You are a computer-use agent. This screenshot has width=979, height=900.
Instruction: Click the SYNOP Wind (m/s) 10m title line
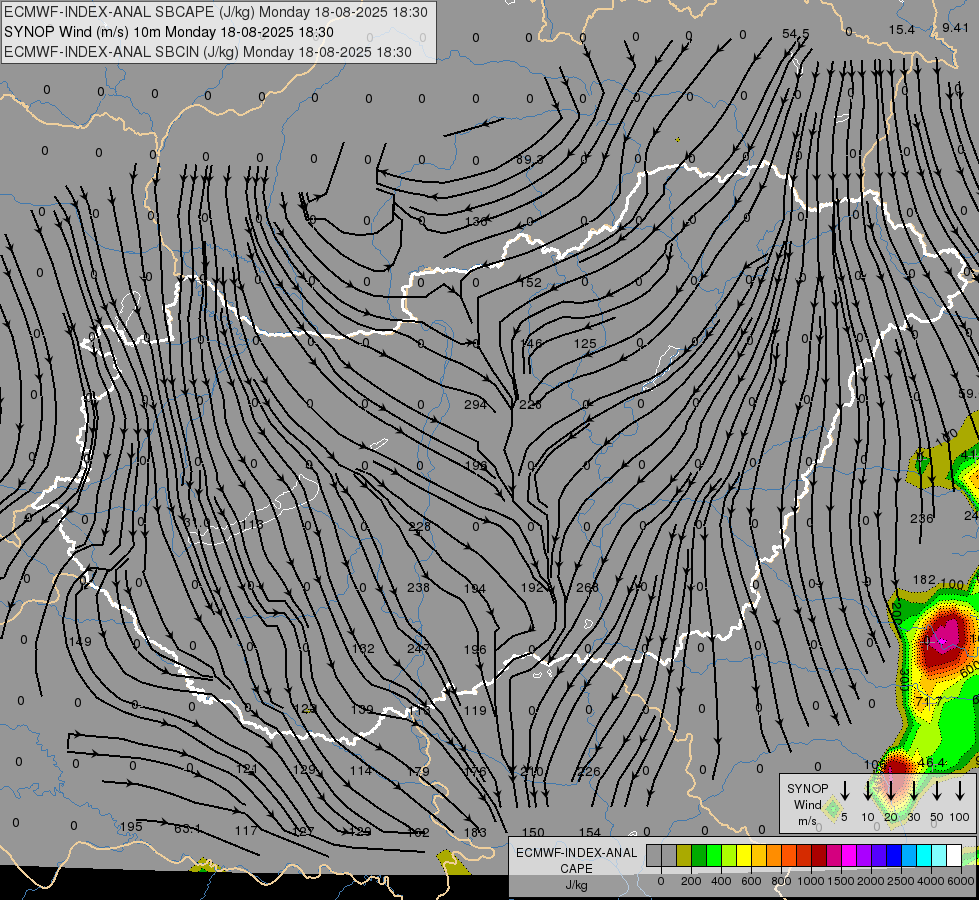pos(169,32)
